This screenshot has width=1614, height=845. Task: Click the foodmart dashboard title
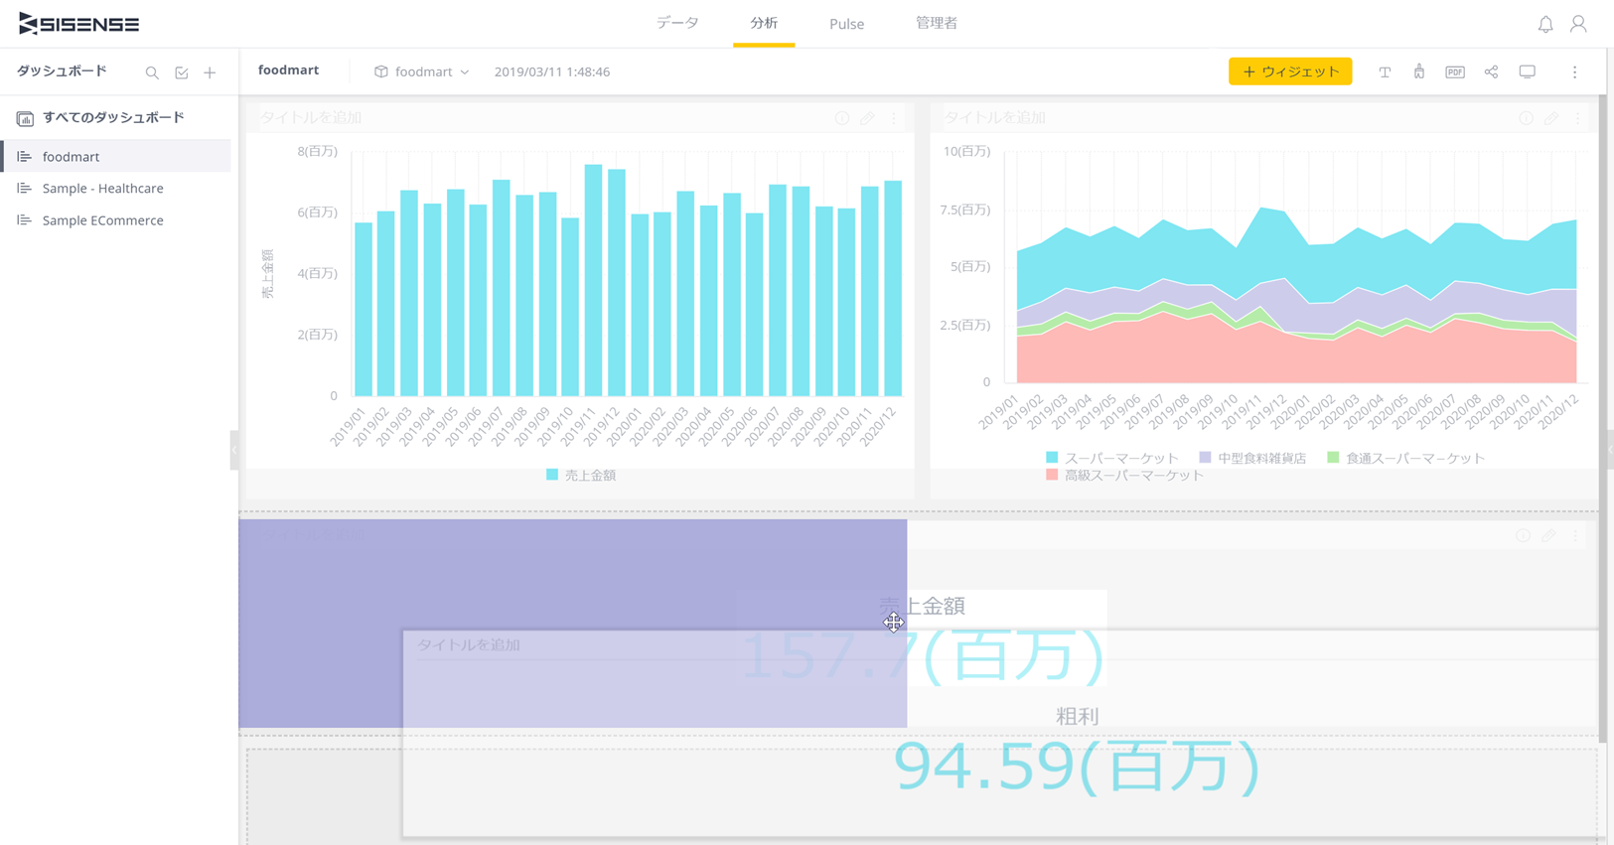click(288, 71)
